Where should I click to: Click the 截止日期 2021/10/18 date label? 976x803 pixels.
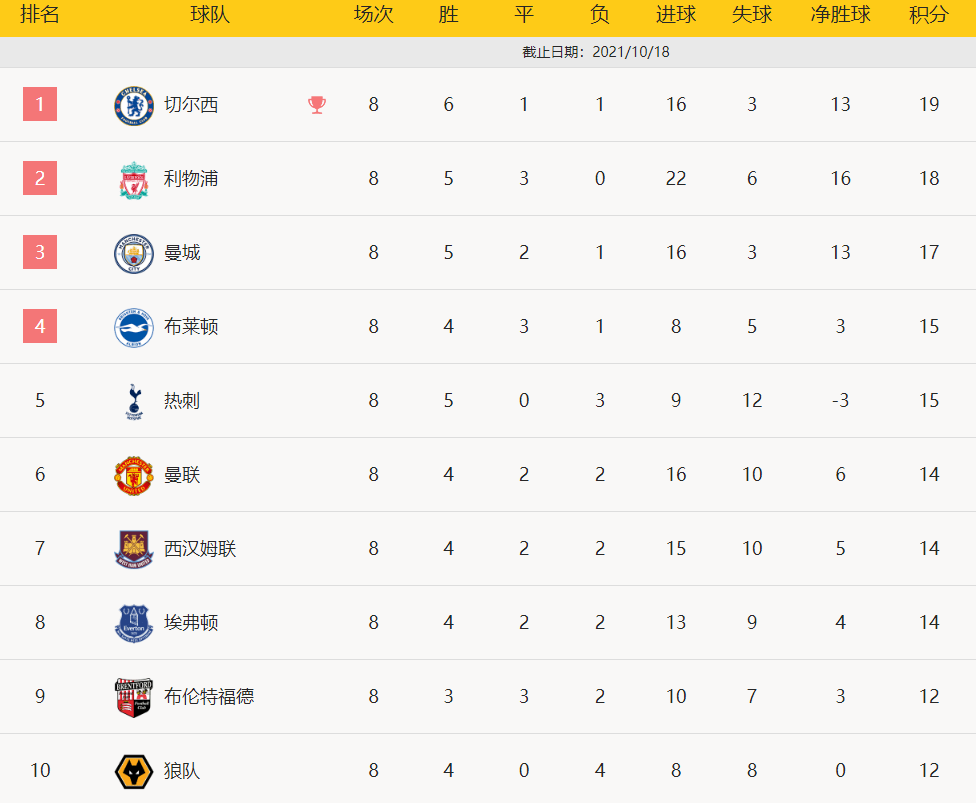click(x=596, y=52)
